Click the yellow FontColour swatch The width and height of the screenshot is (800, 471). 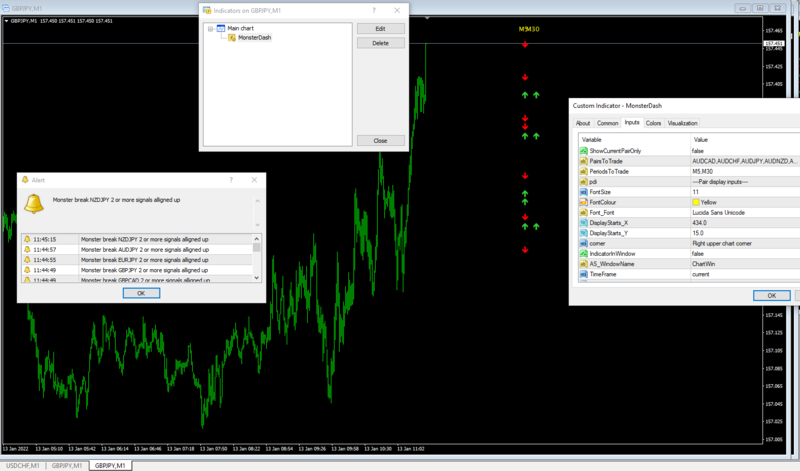(x=695, y=202)
